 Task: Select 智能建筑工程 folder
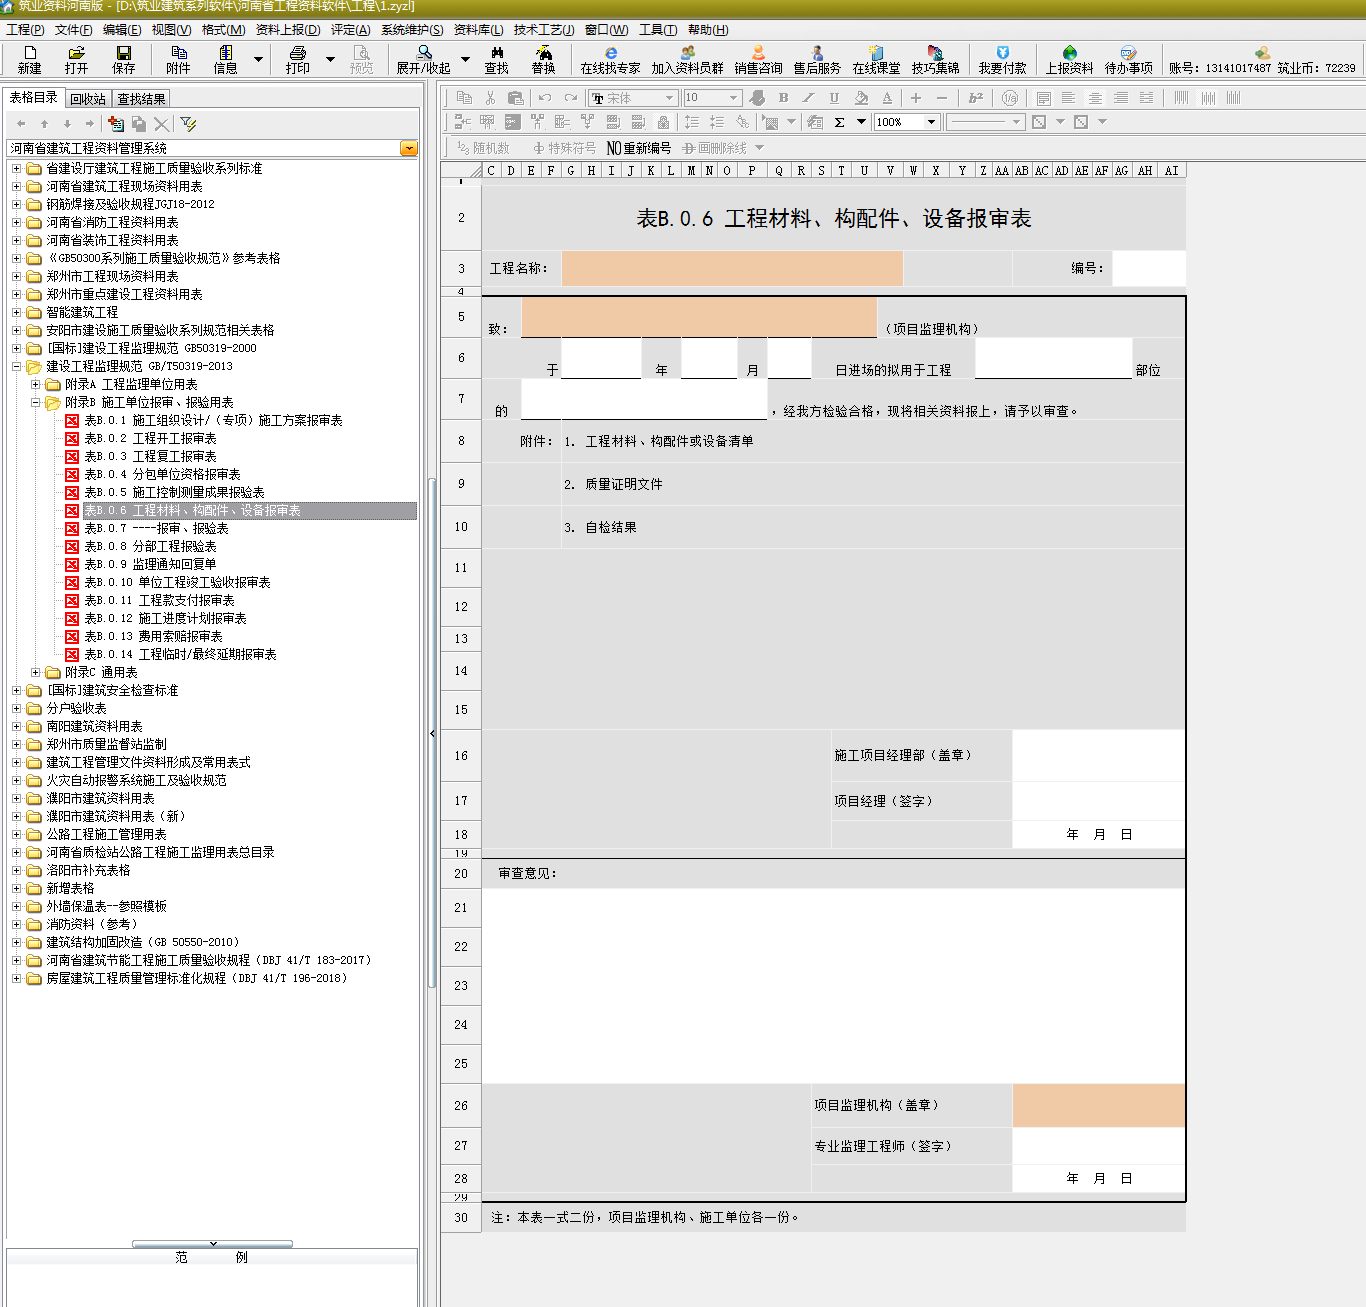click(82, 312)
